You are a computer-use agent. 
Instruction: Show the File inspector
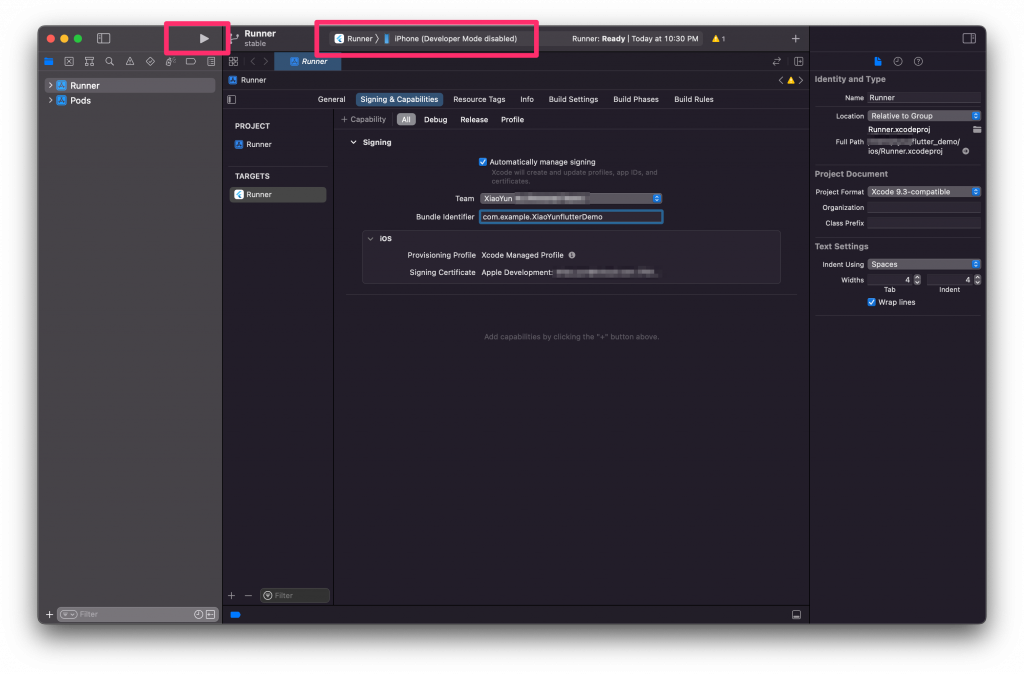(x=878, y=61)
